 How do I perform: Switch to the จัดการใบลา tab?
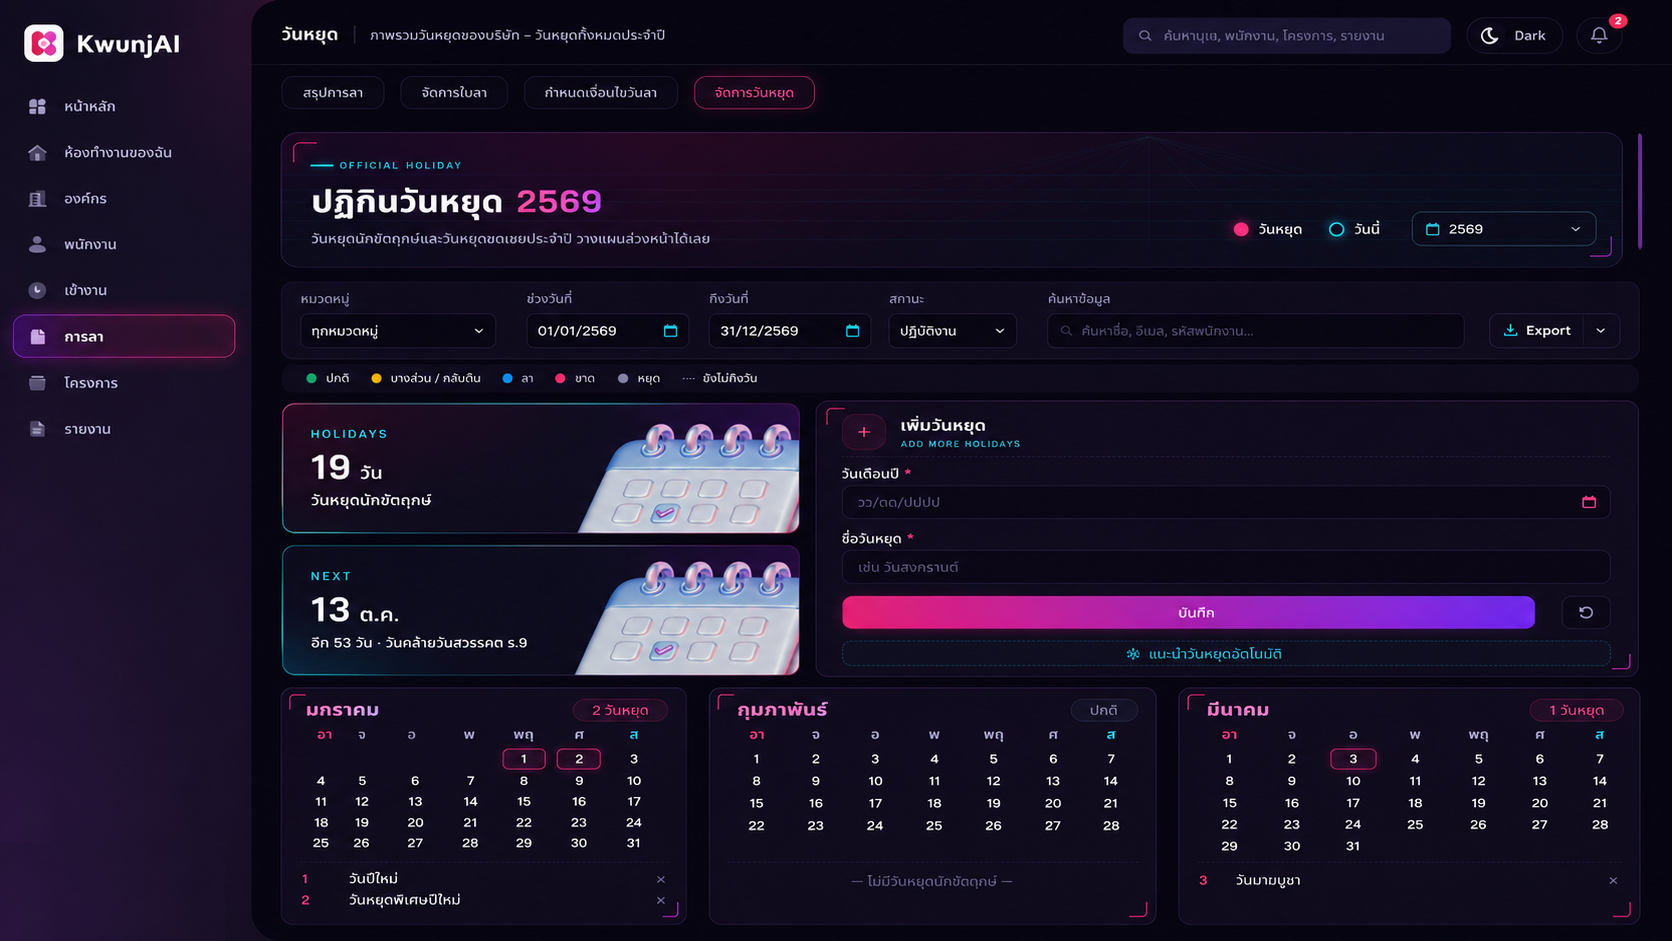[x=454, y=92]
